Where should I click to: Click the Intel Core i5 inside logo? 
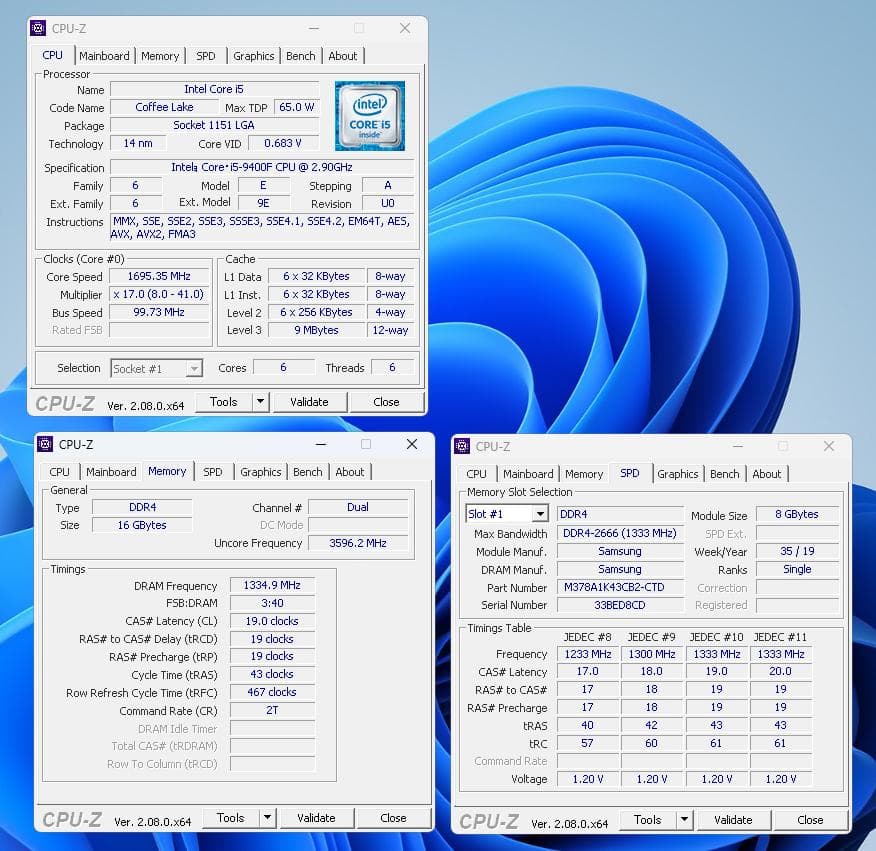point(370,116)
